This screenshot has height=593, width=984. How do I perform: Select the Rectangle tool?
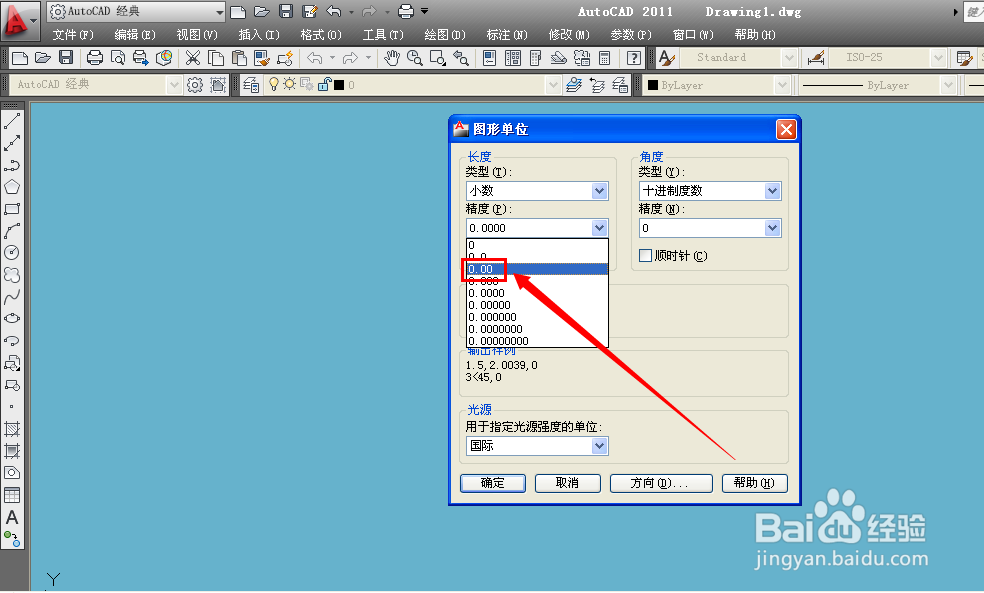click(x=12, y=209)
